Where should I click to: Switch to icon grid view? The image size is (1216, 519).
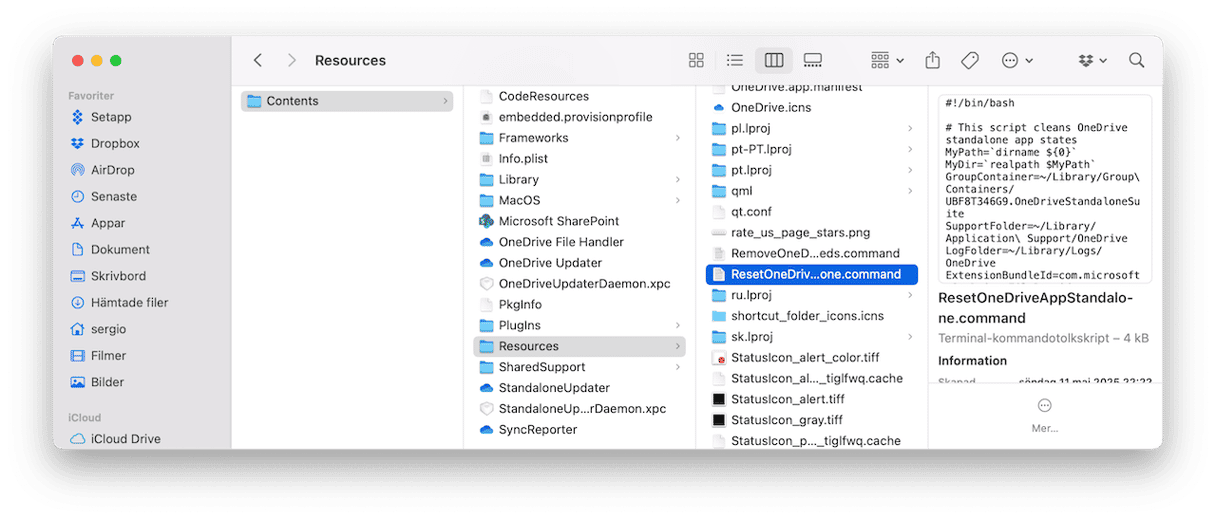click(696, 60)
